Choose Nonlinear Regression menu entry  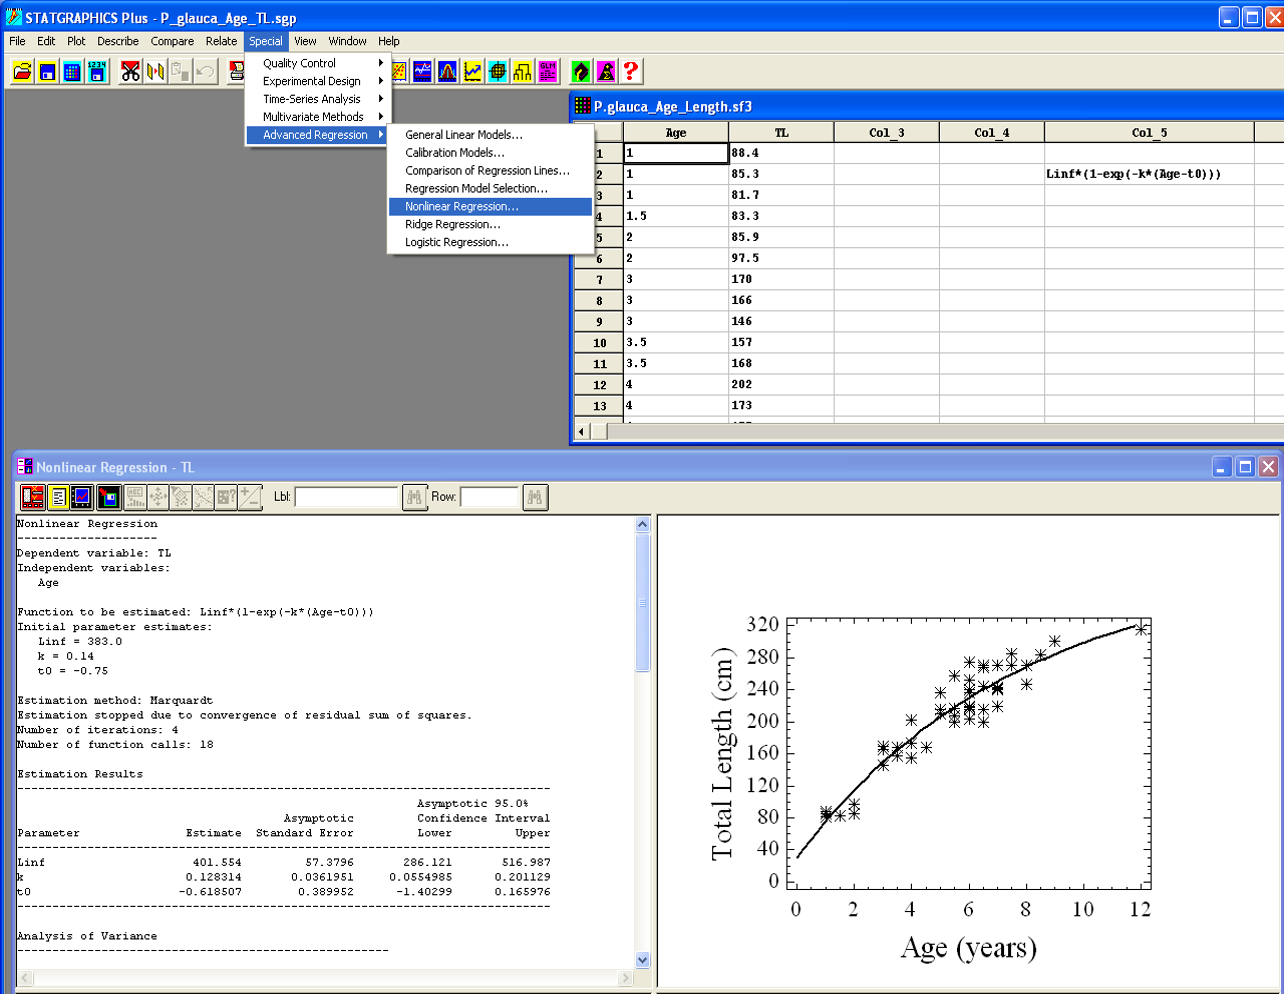[490, 206]
